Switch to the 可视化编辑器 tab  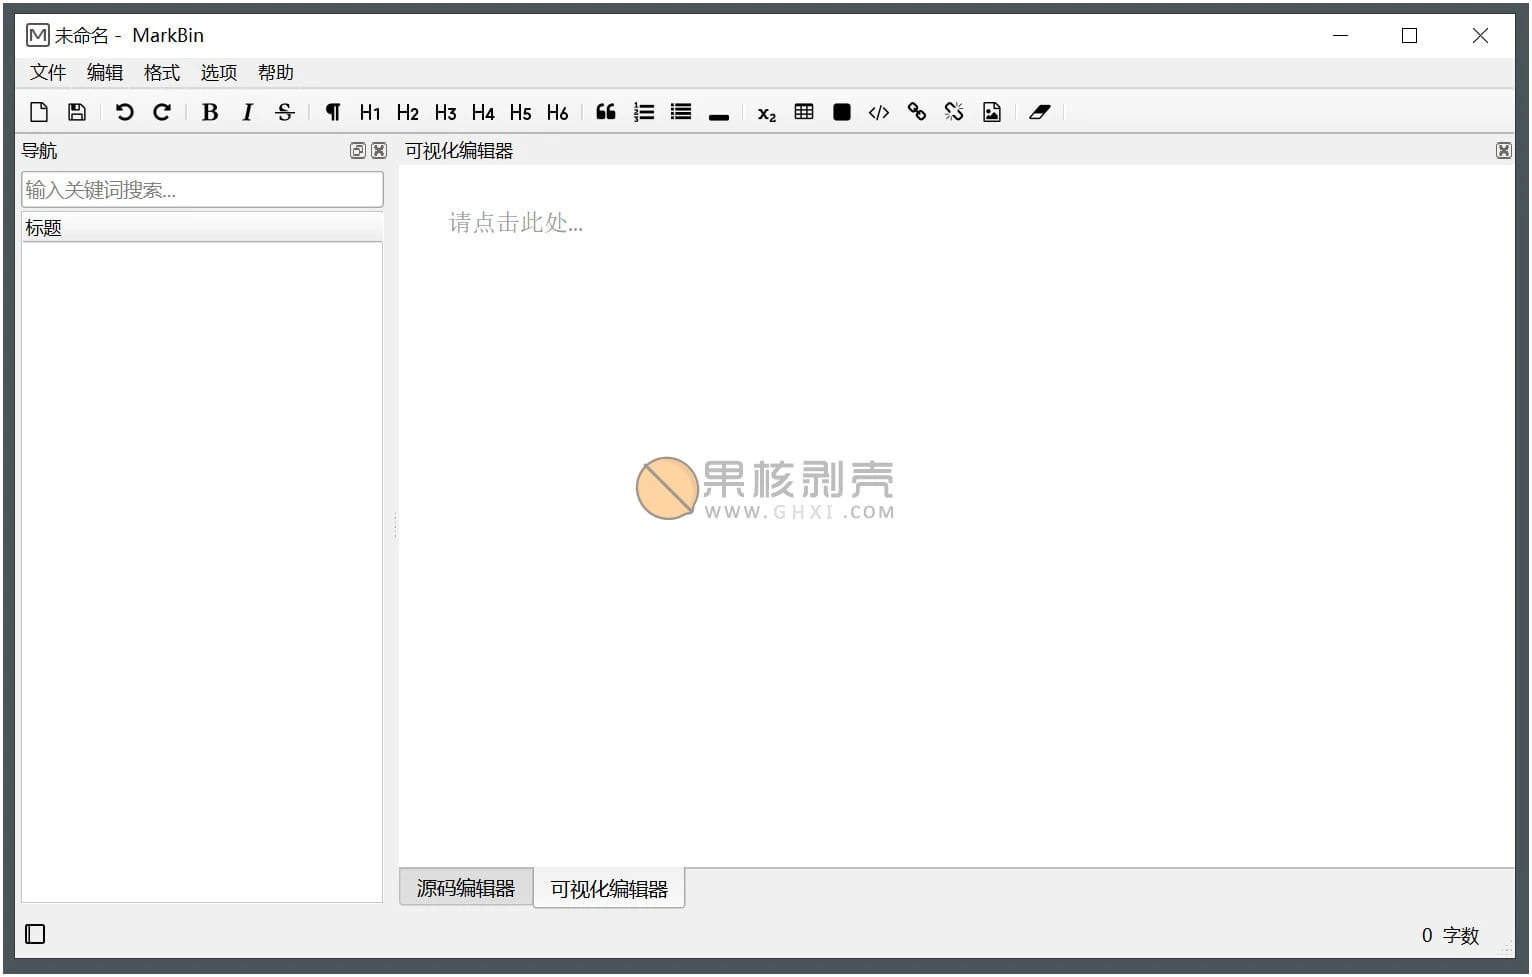(609, 889)
